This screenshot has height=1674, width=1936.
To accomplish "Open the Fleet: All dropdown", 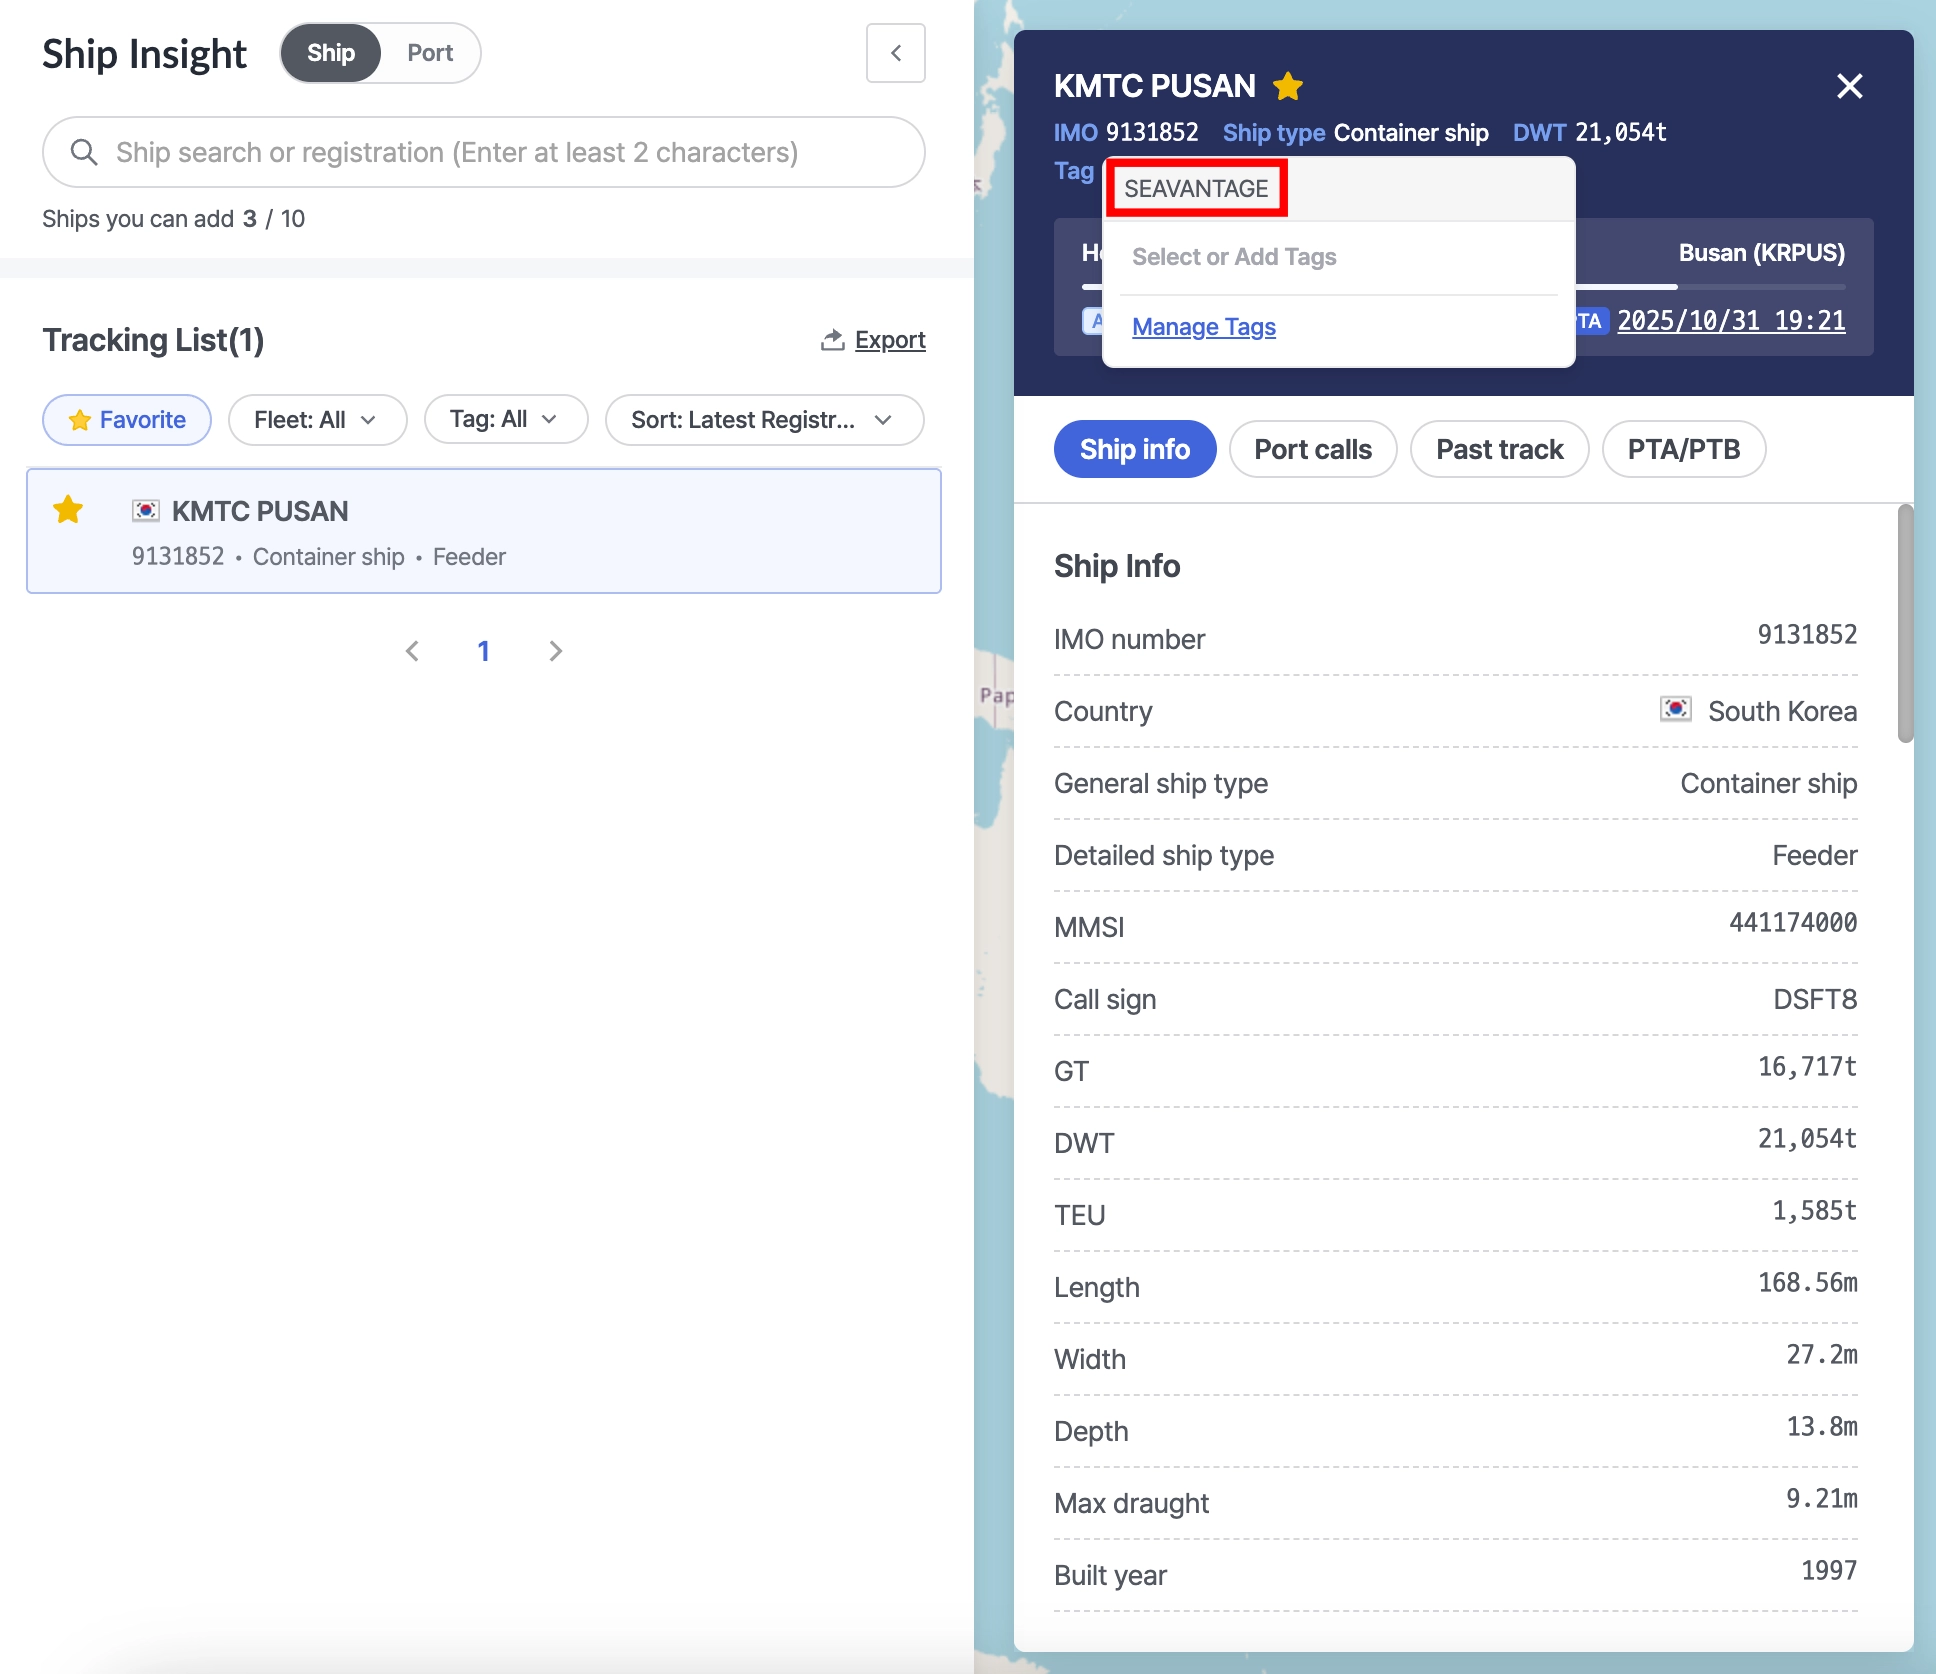I will pos(316,420).
